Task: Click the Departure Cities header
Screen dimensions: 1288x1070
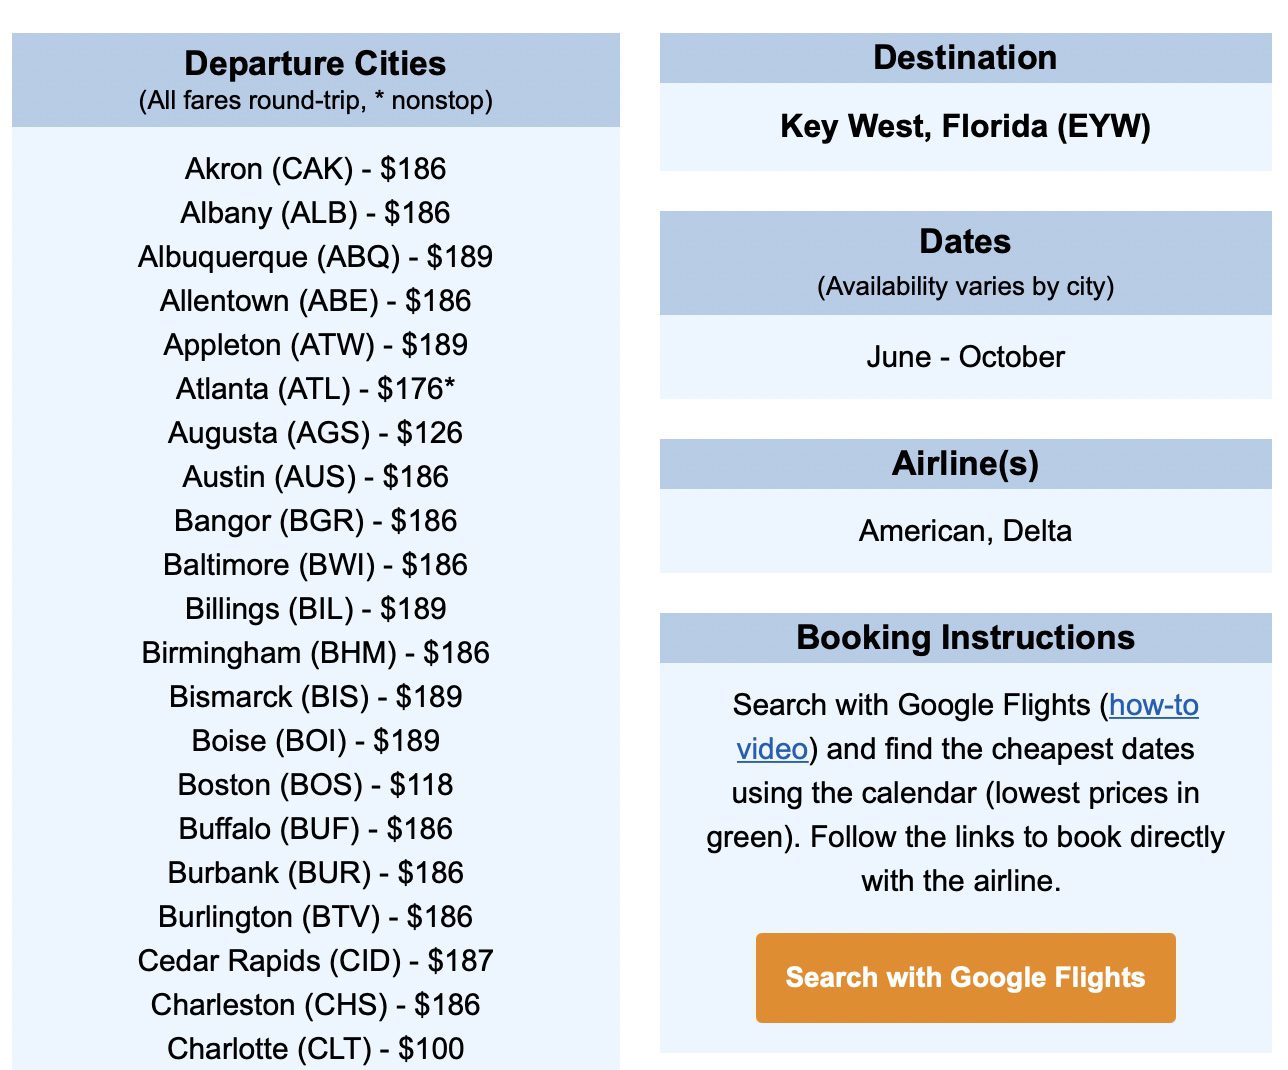Action: [x=315, y=64]
